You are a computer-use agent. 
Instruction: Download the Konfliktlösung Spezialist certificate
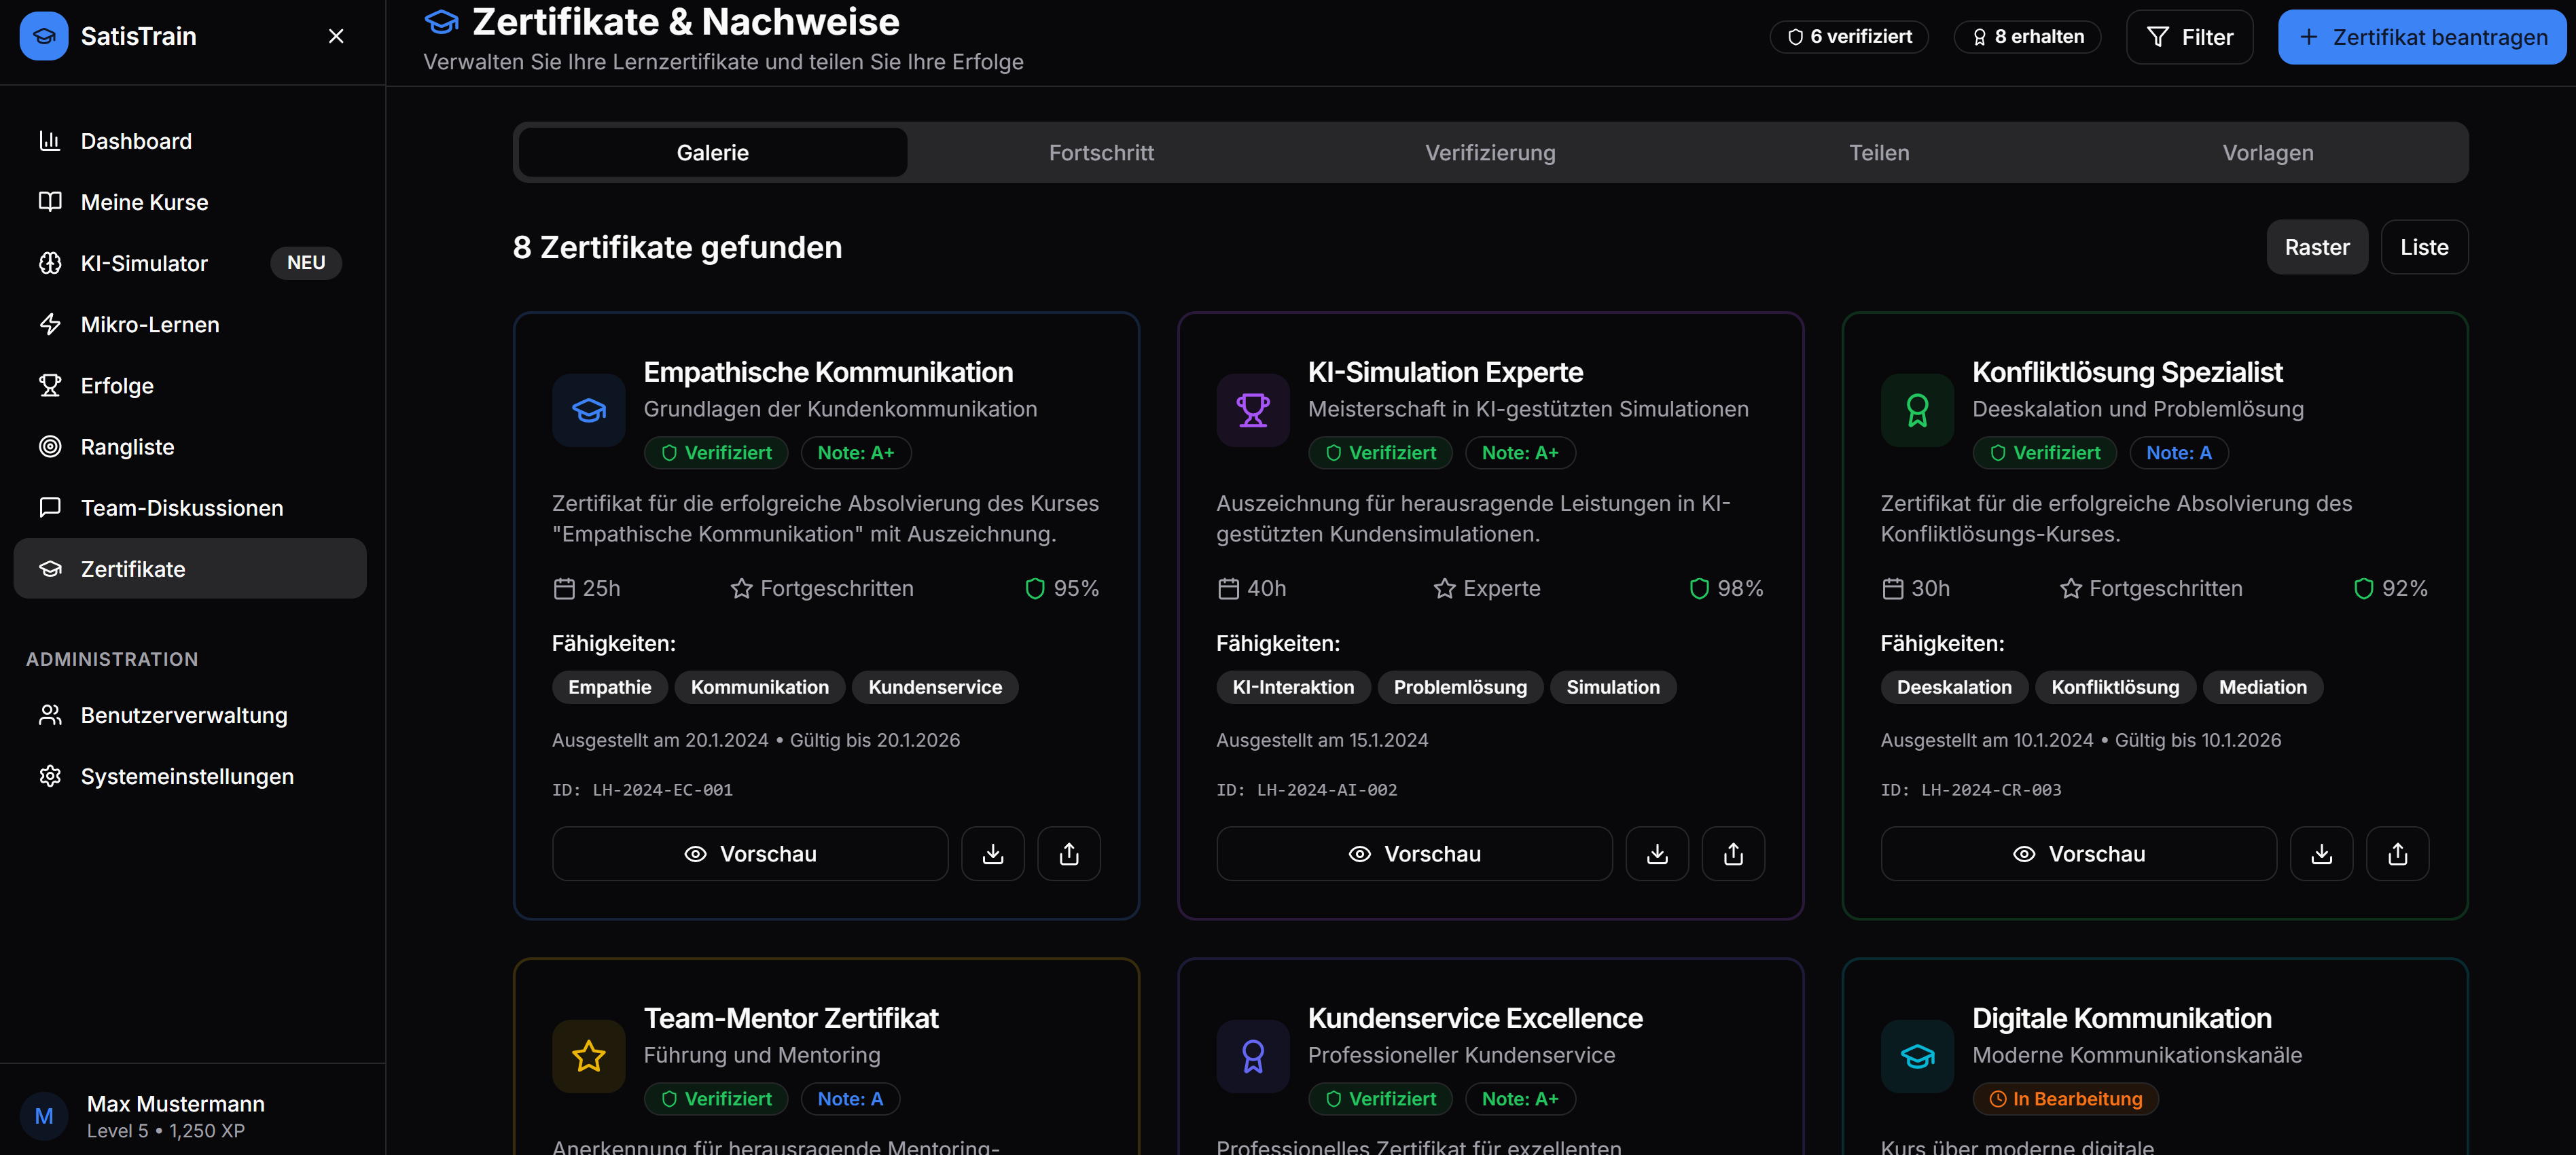coord(2322,854)
